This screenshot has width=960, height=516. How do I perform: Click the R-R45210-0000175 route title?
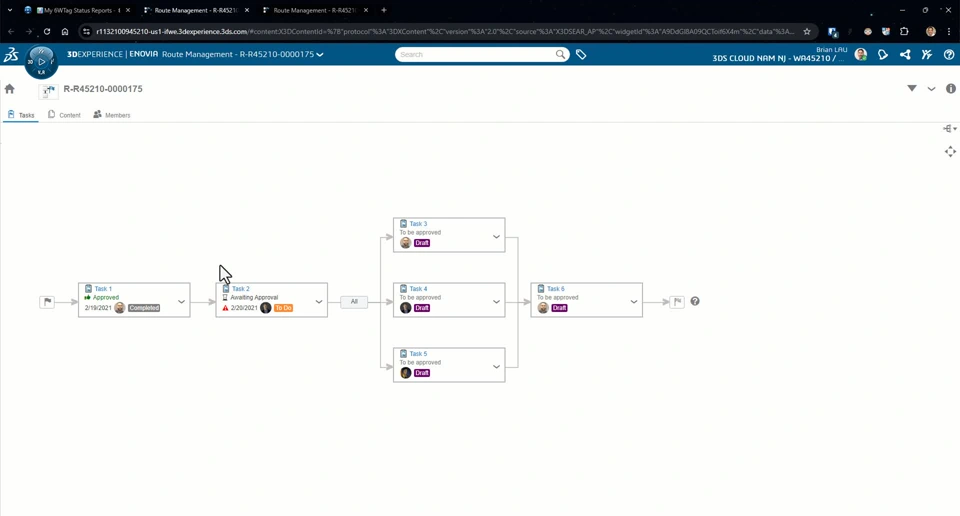tap(103, 89)
